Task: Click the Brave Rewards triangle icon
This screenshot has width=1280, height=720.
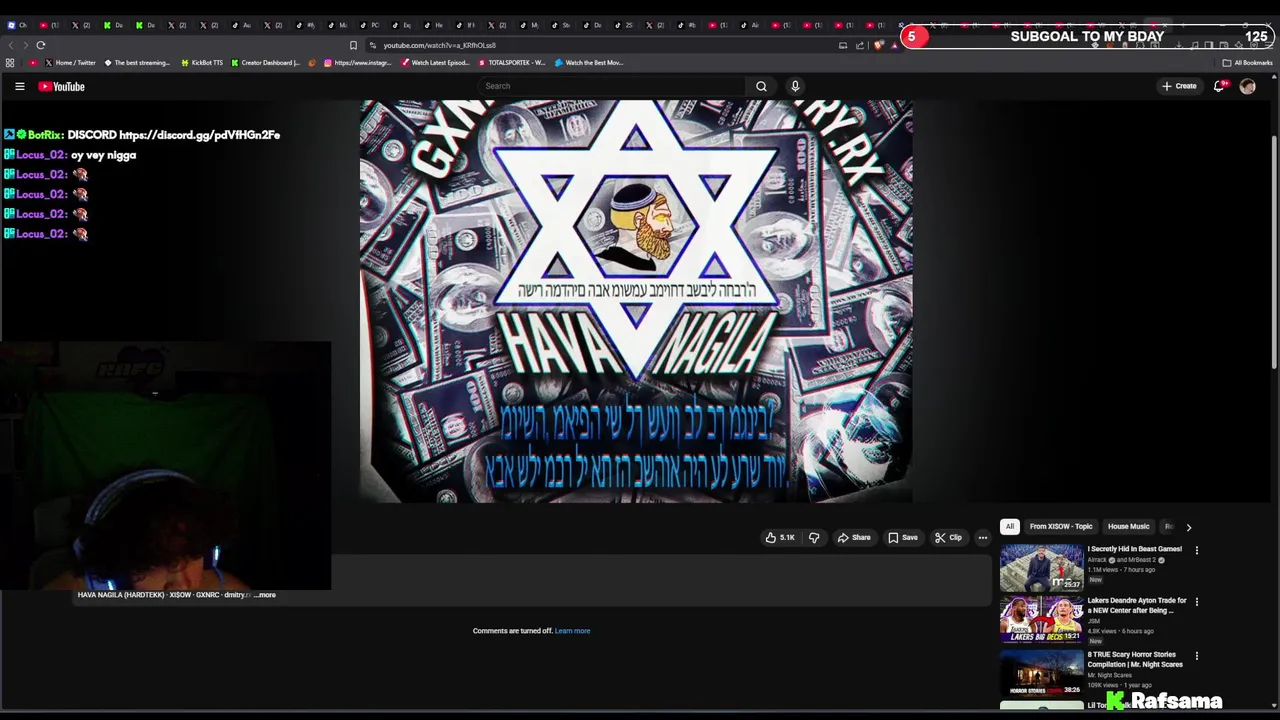Action: 895,45
